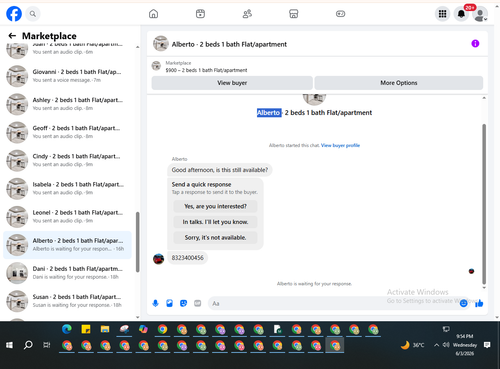Open the Facebook search icon
This screenshot has width=500, height=369.
pyautogui.click(x=33, y=14)
